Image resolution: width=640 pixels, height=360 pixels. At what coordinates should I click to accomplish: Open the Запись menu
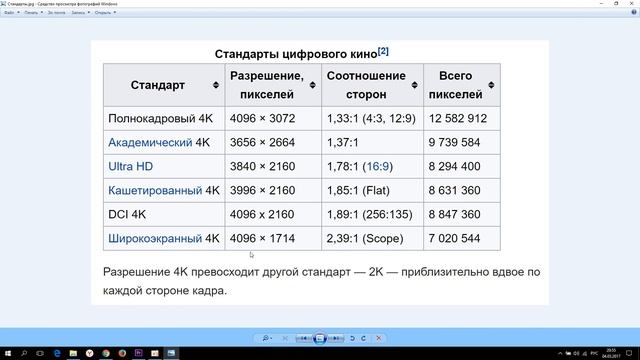click(x=80, y=13)
